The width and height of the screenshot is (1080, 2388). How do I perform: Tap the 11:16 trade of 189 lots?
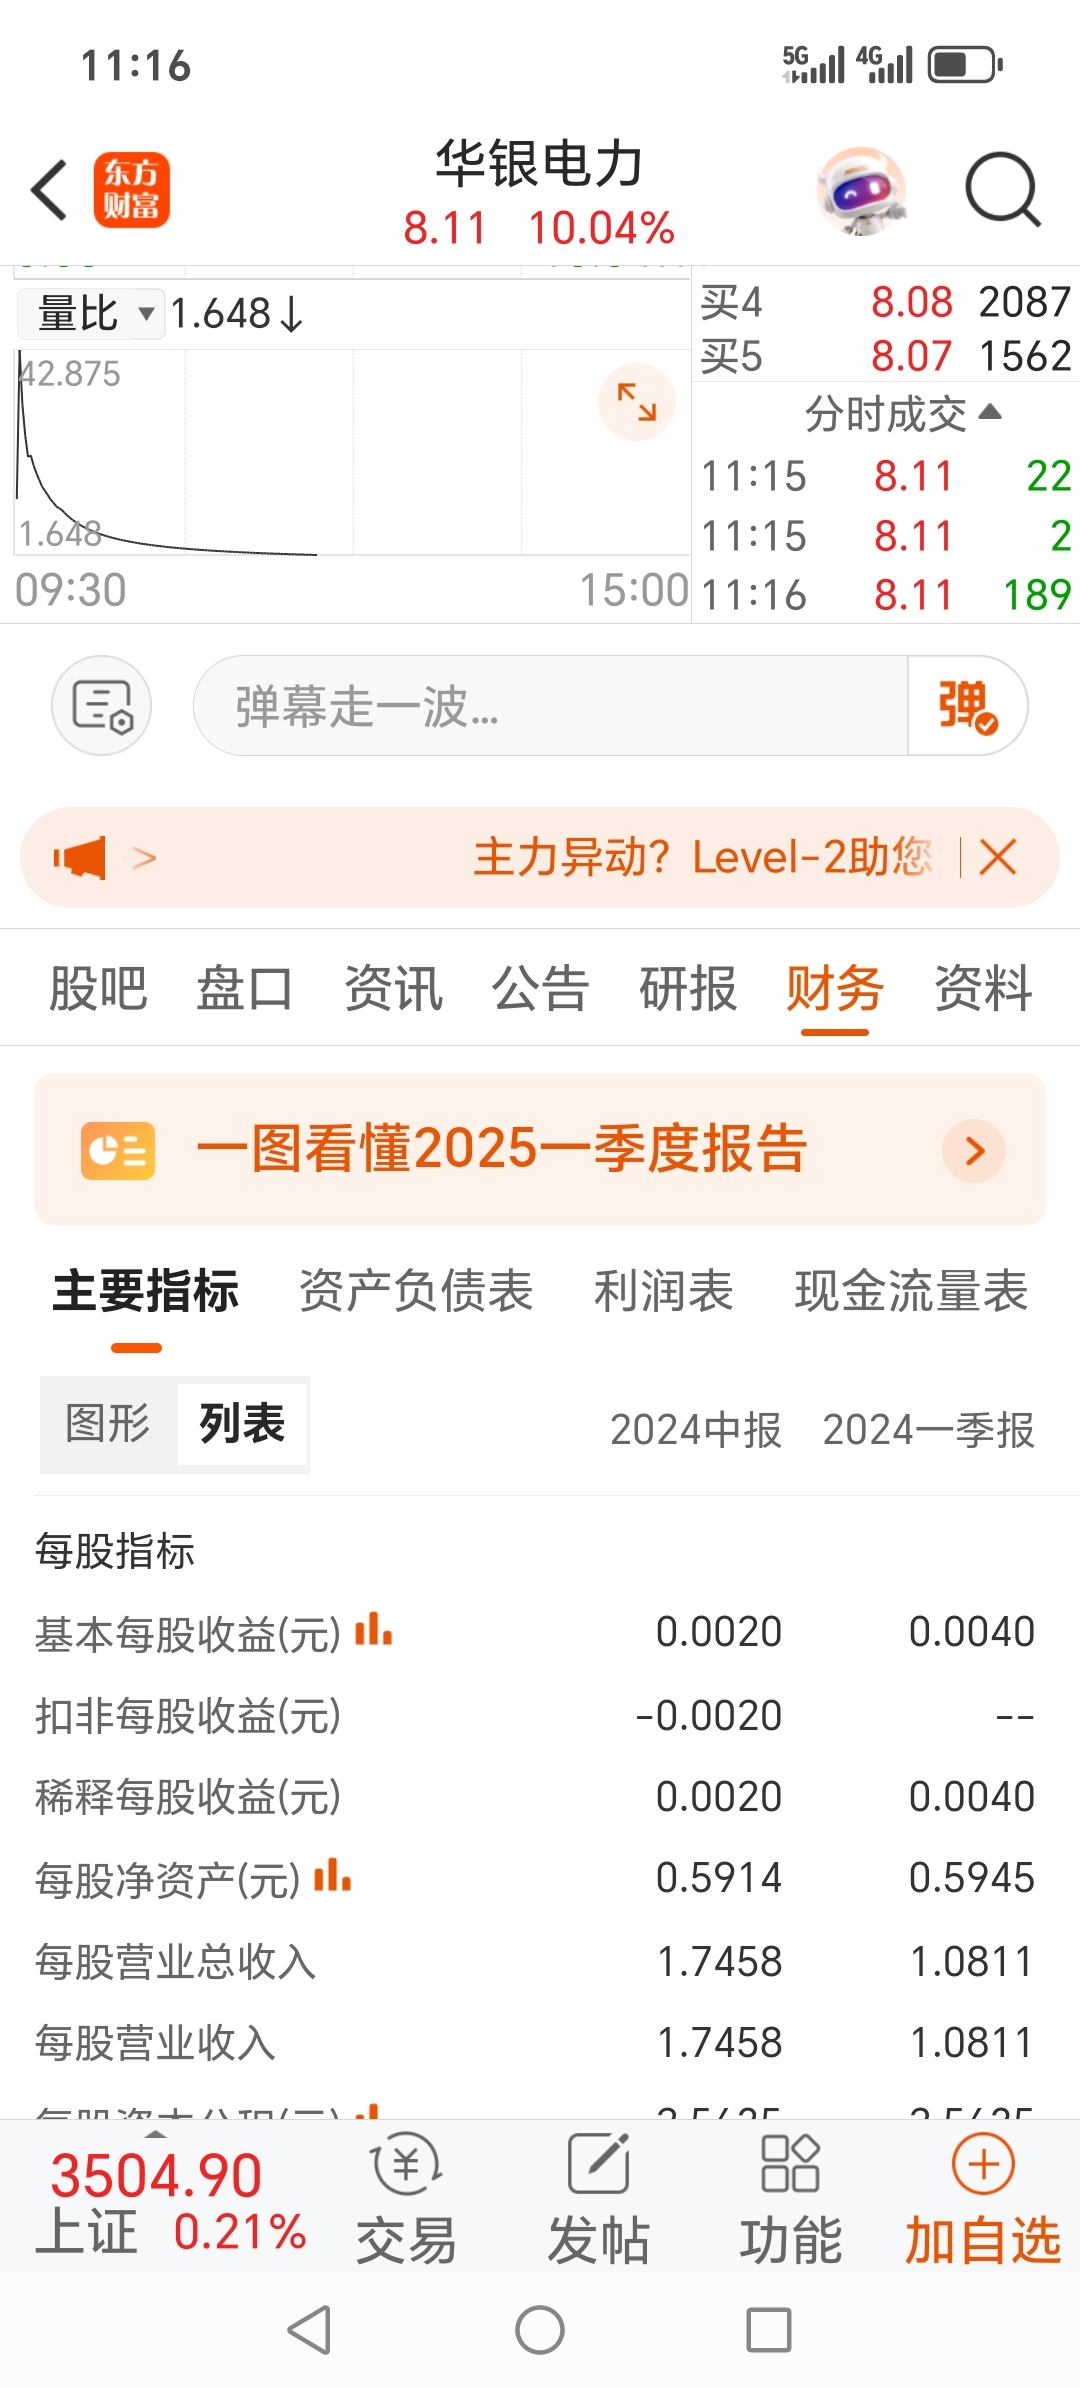[x=886, y=595]
